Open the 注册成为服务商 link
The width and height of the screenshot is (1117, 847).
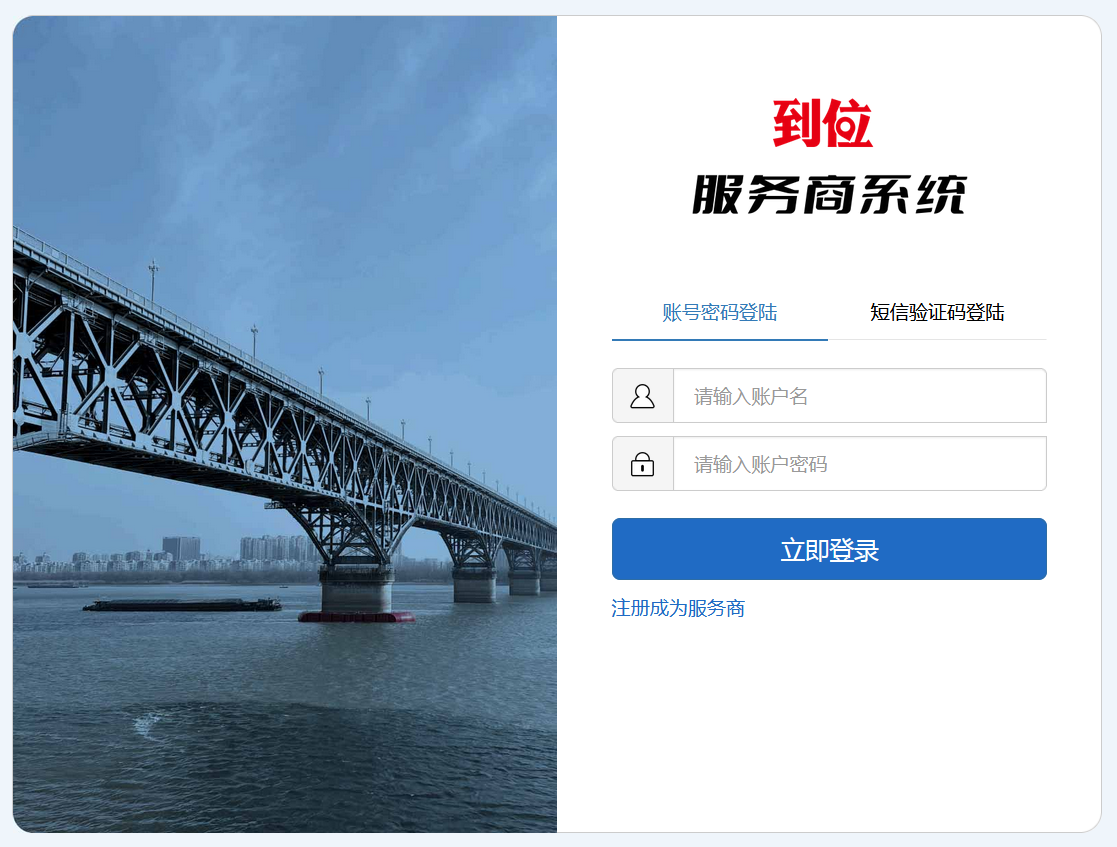tap(678, 608)
